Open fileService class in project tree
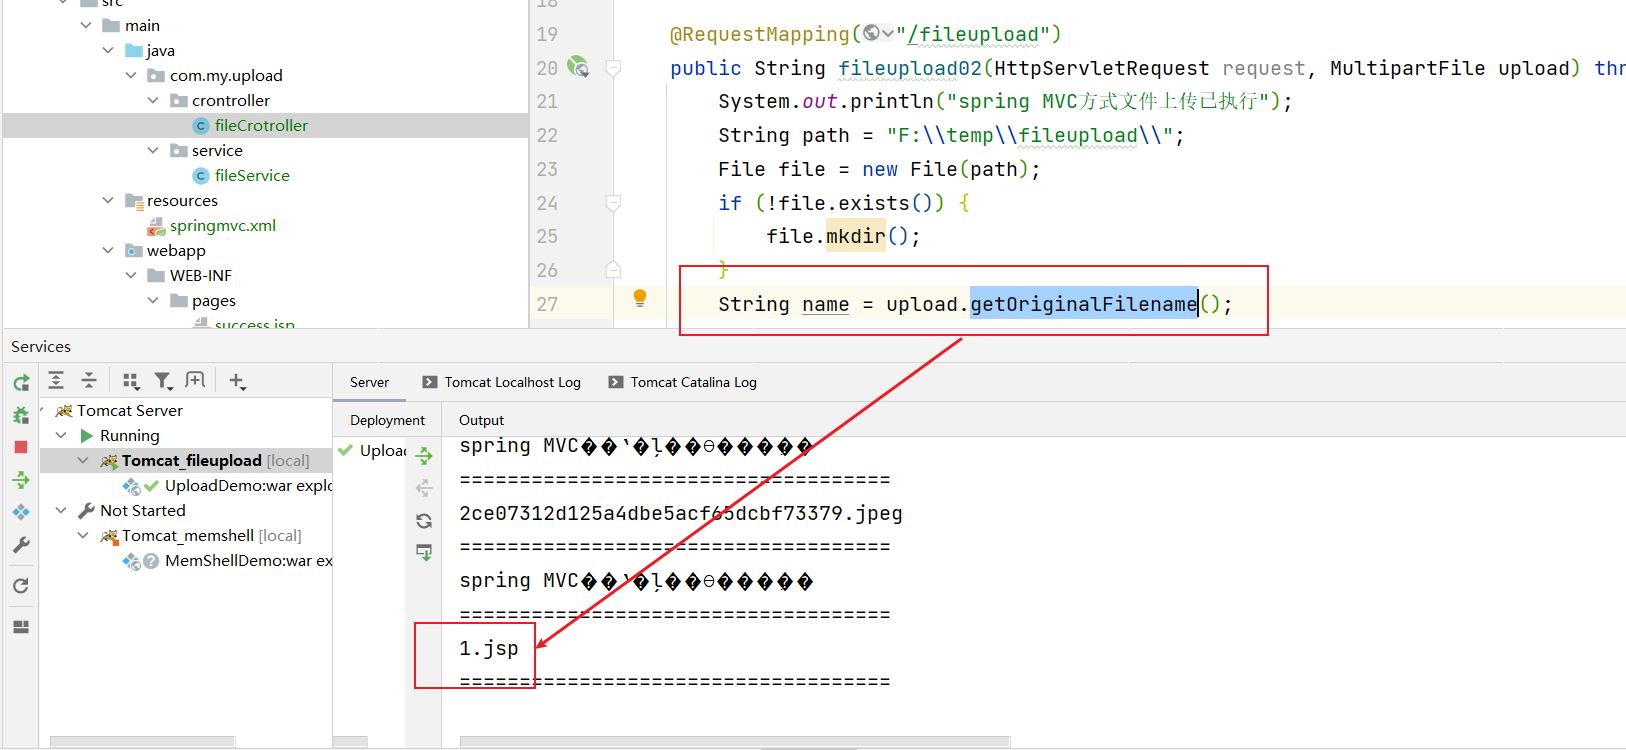The width and height of the screenshot is (1626, 750). pyautogui.click(x=252, y=175)
